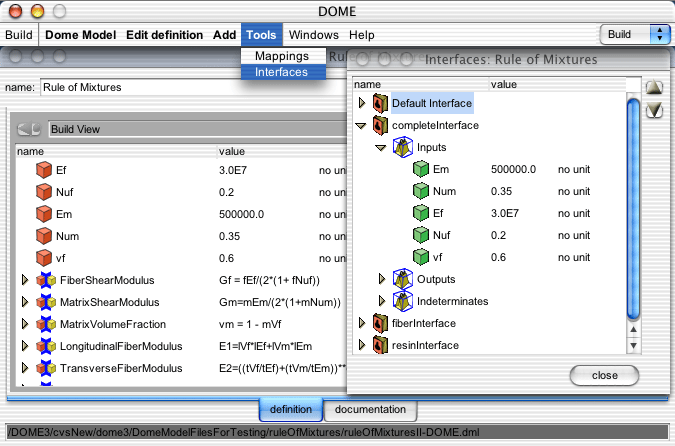Screen dimensions: 675x446
Task: Click the move-up arrow in Interfaces window
Action: coord(654,87)
